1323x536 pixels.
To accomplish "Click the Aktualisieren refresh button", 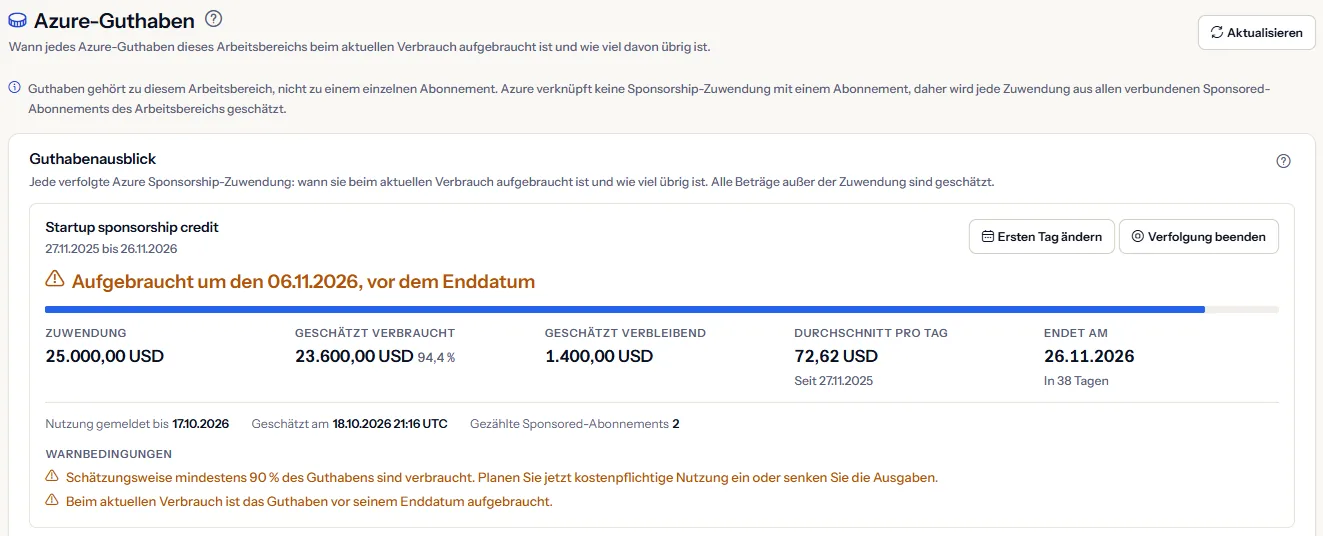I will click(x=1256, y=32).
